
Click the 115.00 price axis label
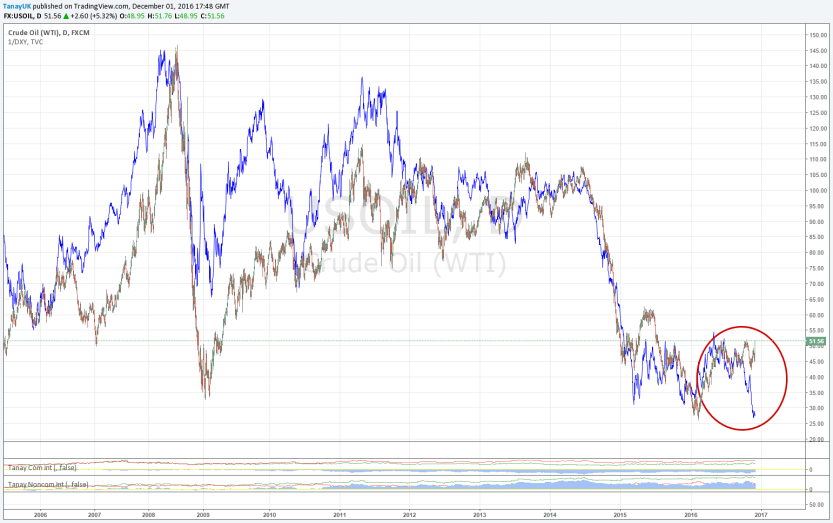point(818,144)
